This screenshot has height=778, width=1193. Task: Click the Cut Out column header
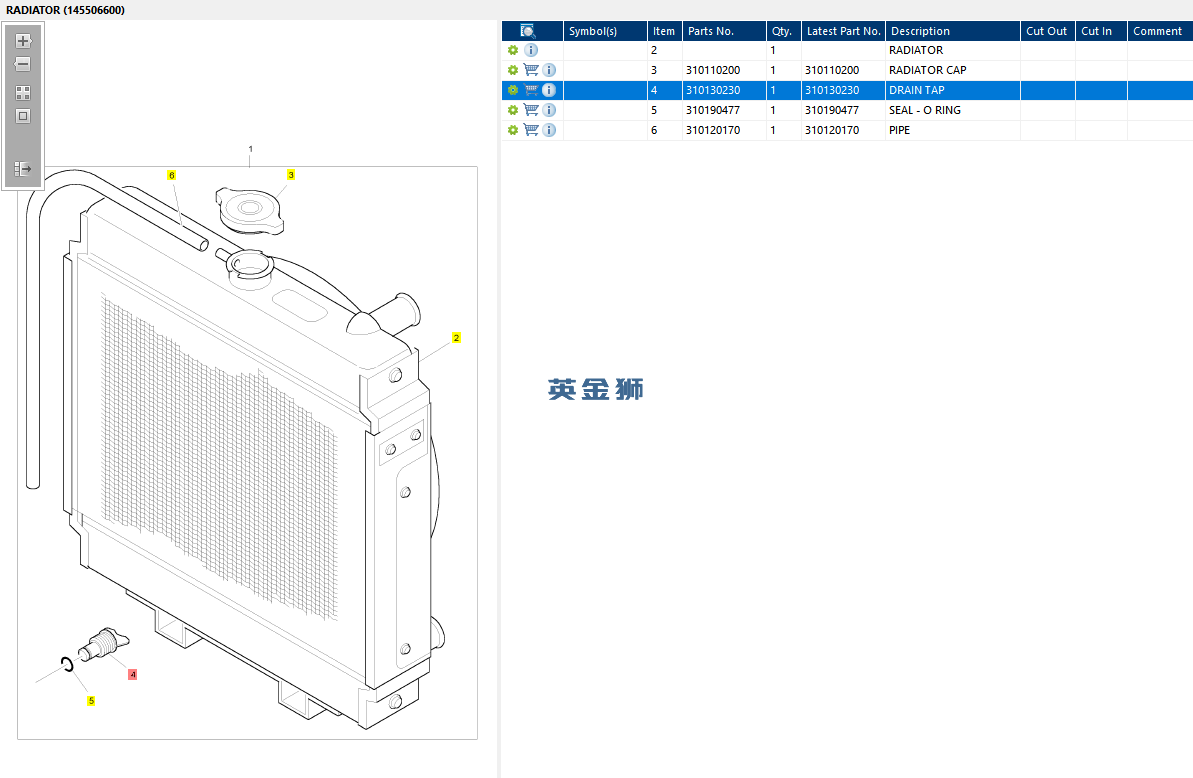tap(1048, 31)
